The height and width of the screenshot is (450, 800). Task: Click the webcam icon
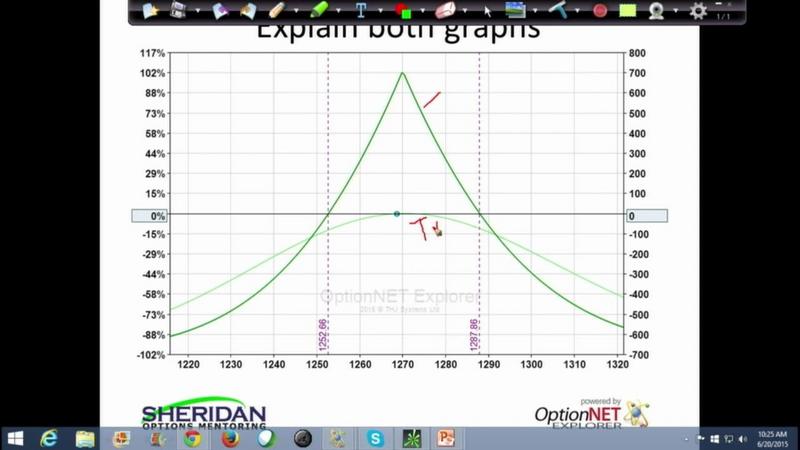click(656, 11)
